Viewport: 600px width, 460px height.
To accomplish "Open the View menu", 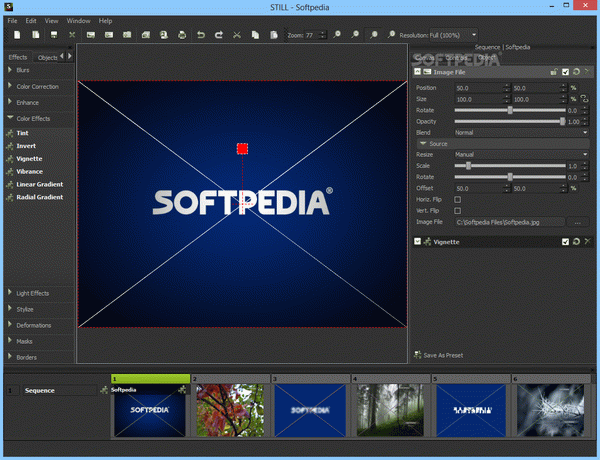I will [x=51, y=21].
